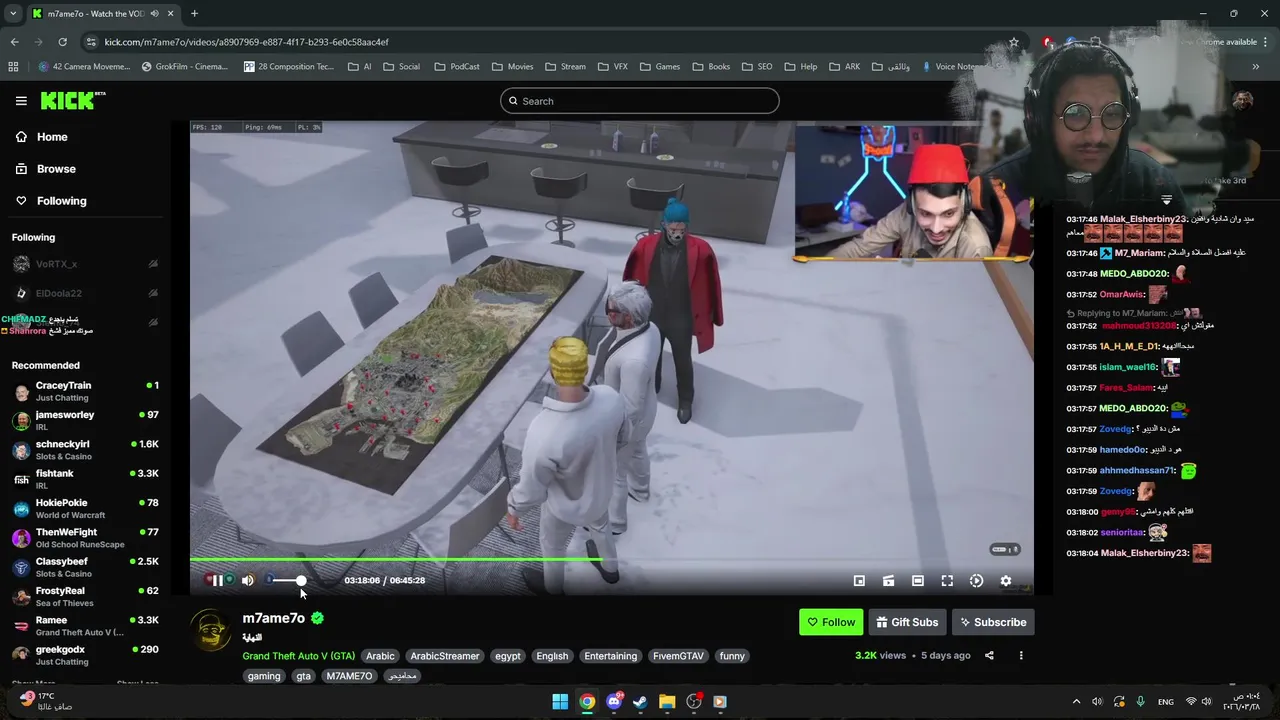Open Ramee recommended channel

(85, 626)
